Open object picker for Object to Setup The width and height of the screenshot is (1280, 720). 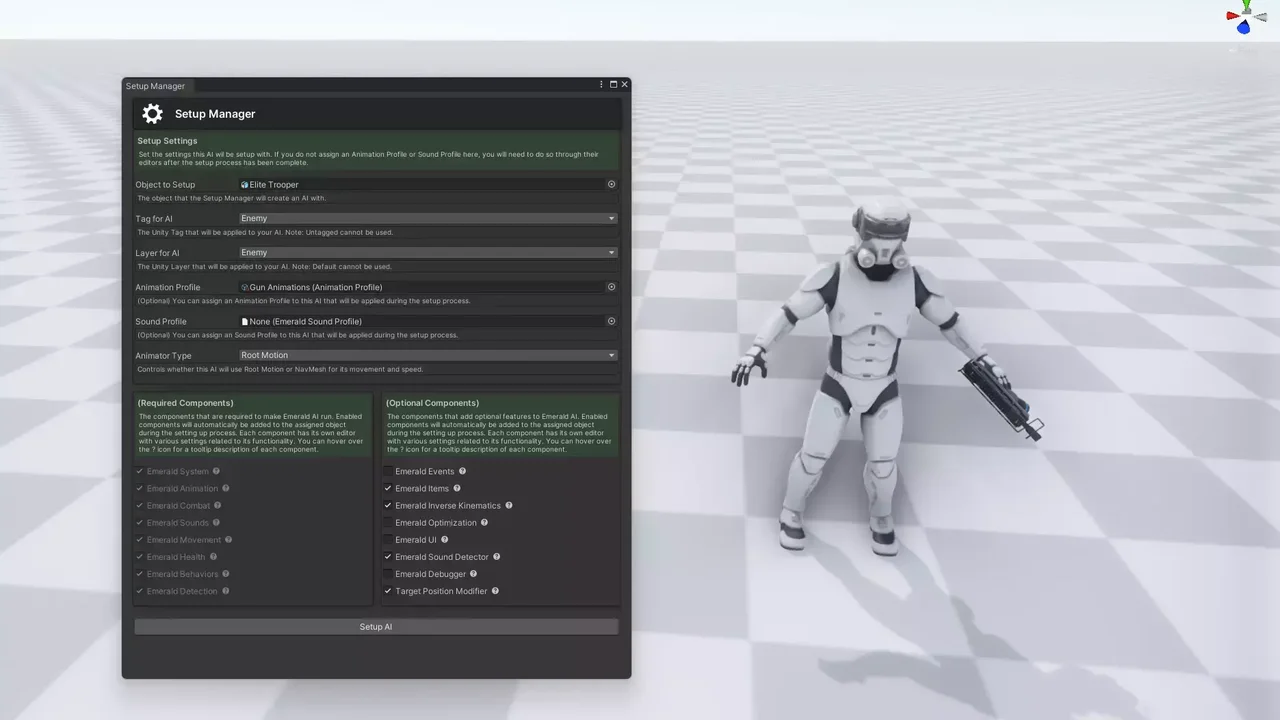point(611,184)
